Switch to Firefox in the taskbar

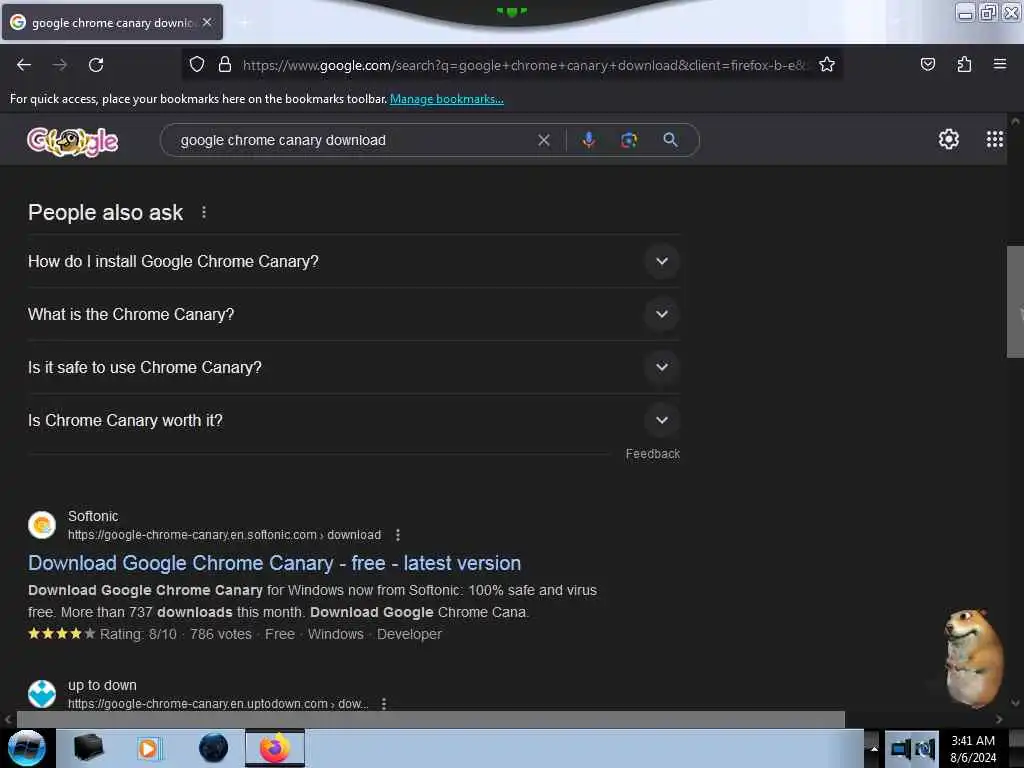[275, 748]
